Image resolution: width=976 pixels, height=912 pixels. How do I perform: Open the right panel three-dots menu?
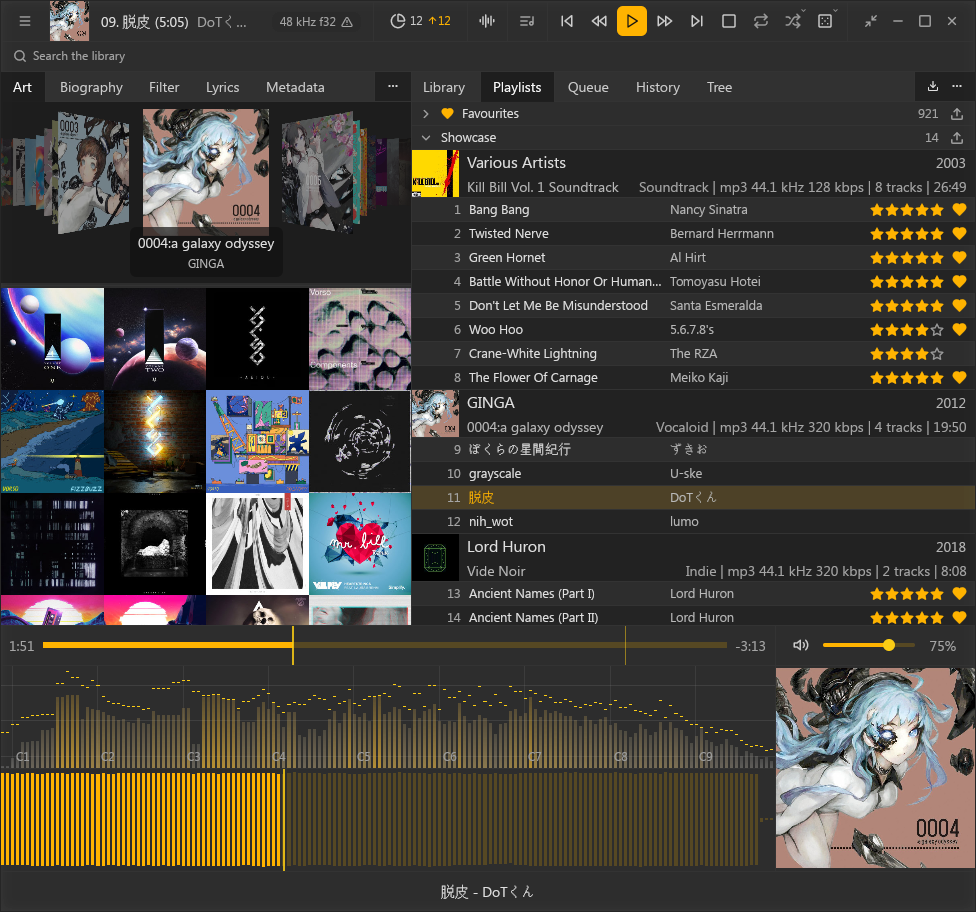pos(957,86)
